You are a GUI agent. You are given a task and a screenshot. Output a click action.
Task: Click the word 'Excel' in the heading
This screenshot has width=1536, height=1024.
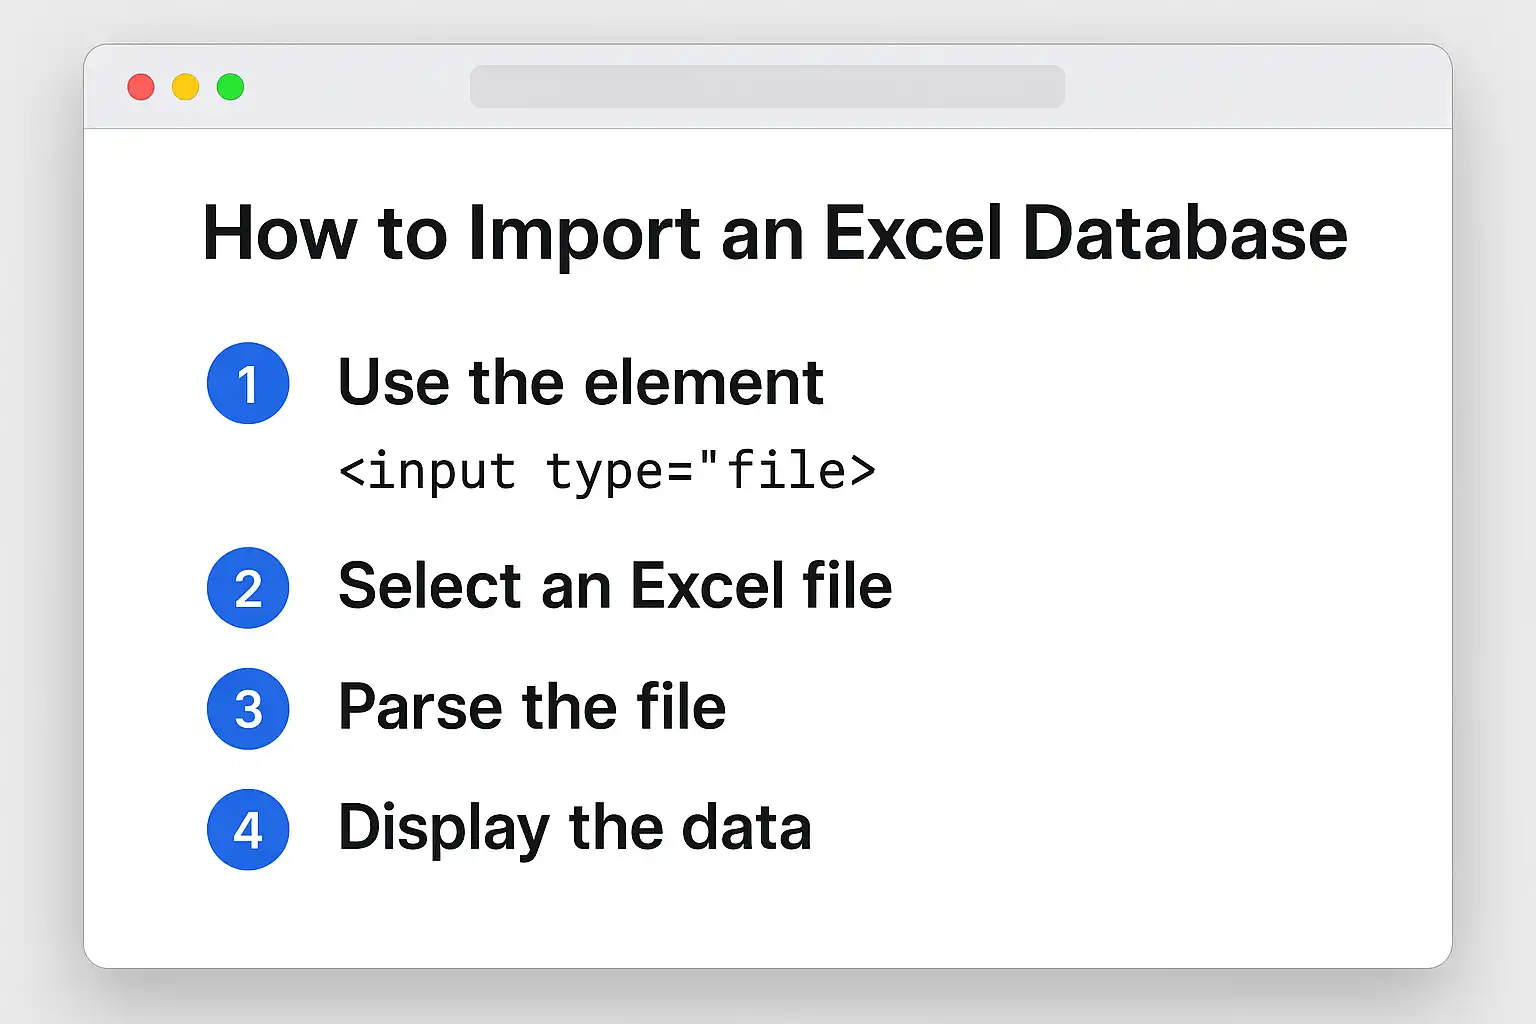click(x=913, y=233)
